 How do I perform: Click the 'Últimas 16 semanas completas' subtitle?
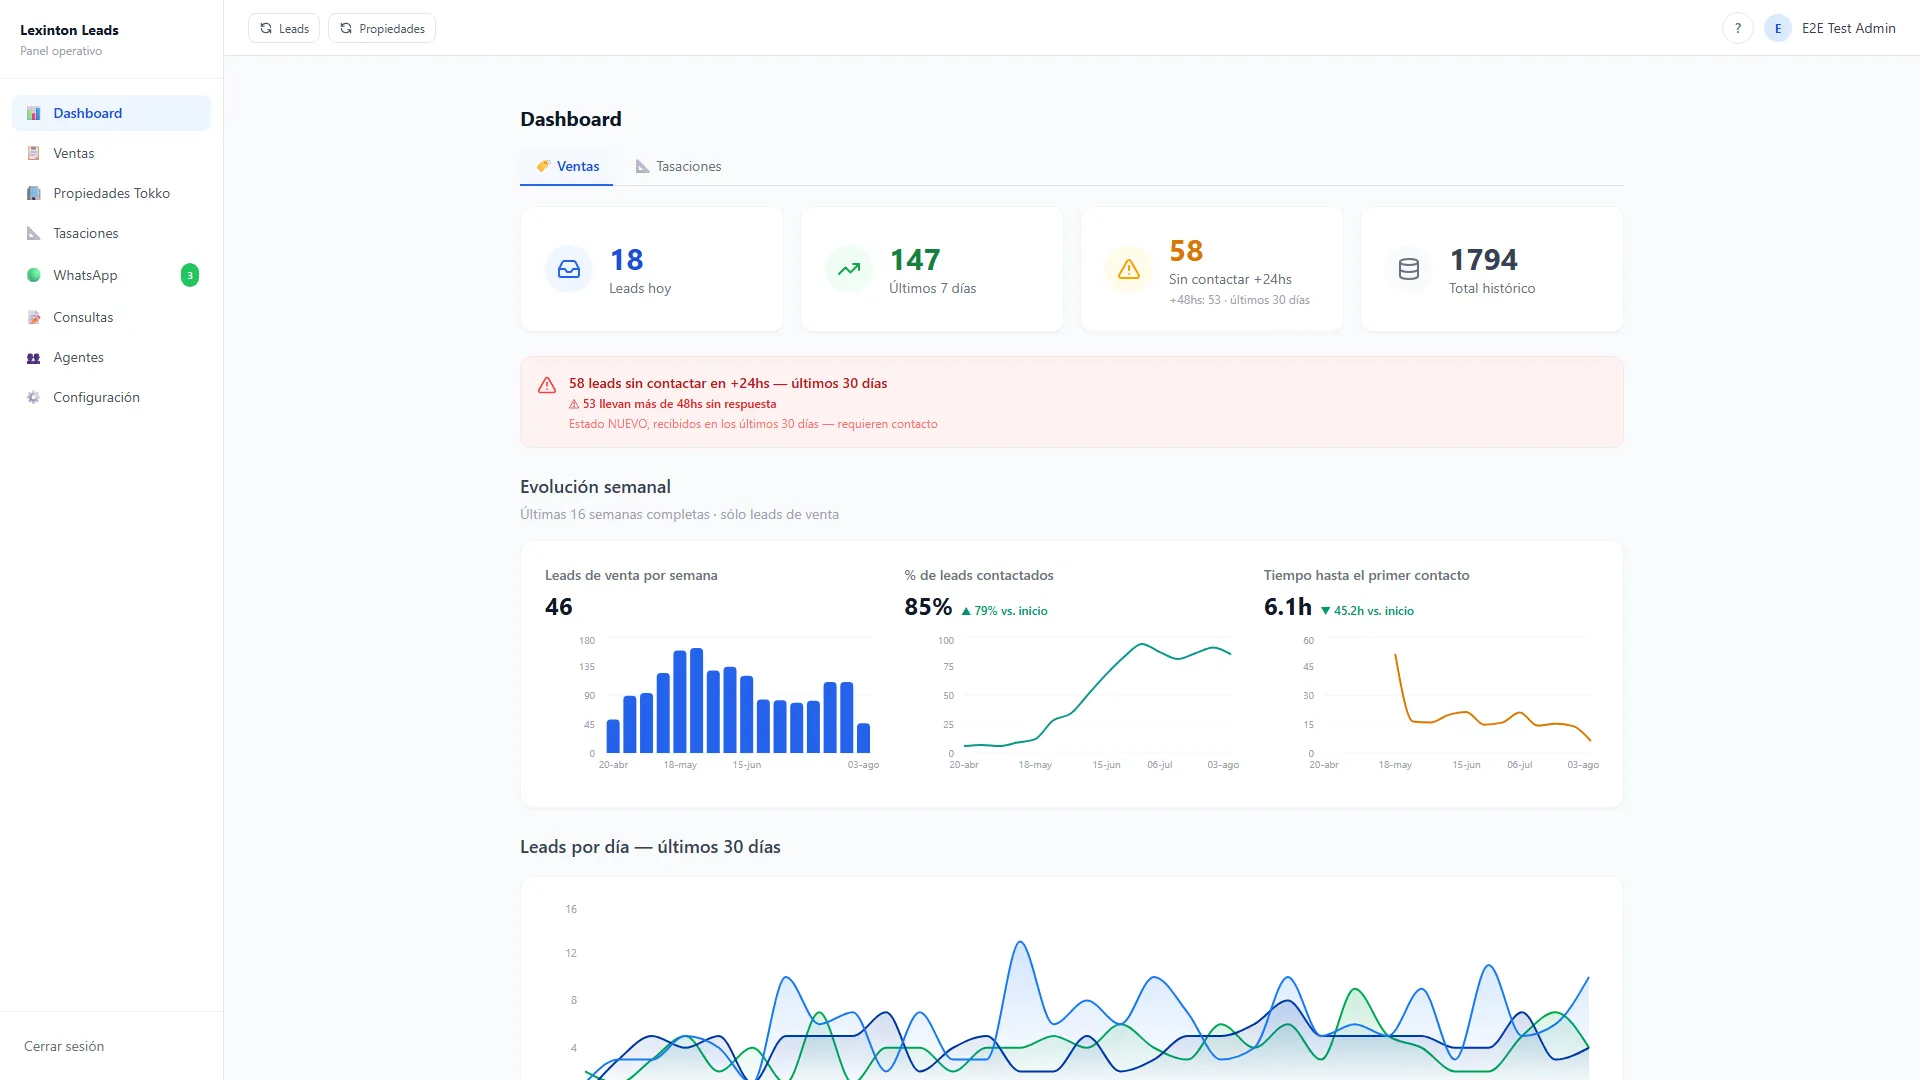[679, 514]
